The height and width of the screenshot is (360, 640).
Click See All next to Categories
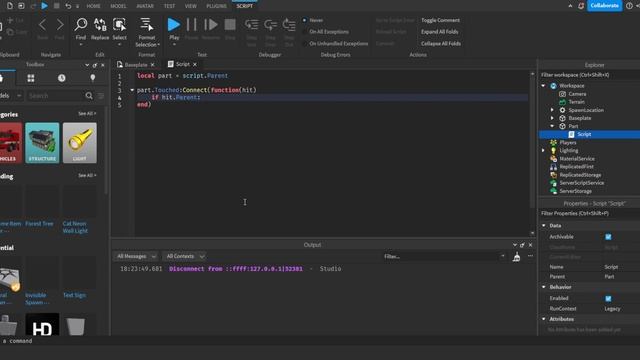[87, 113]
